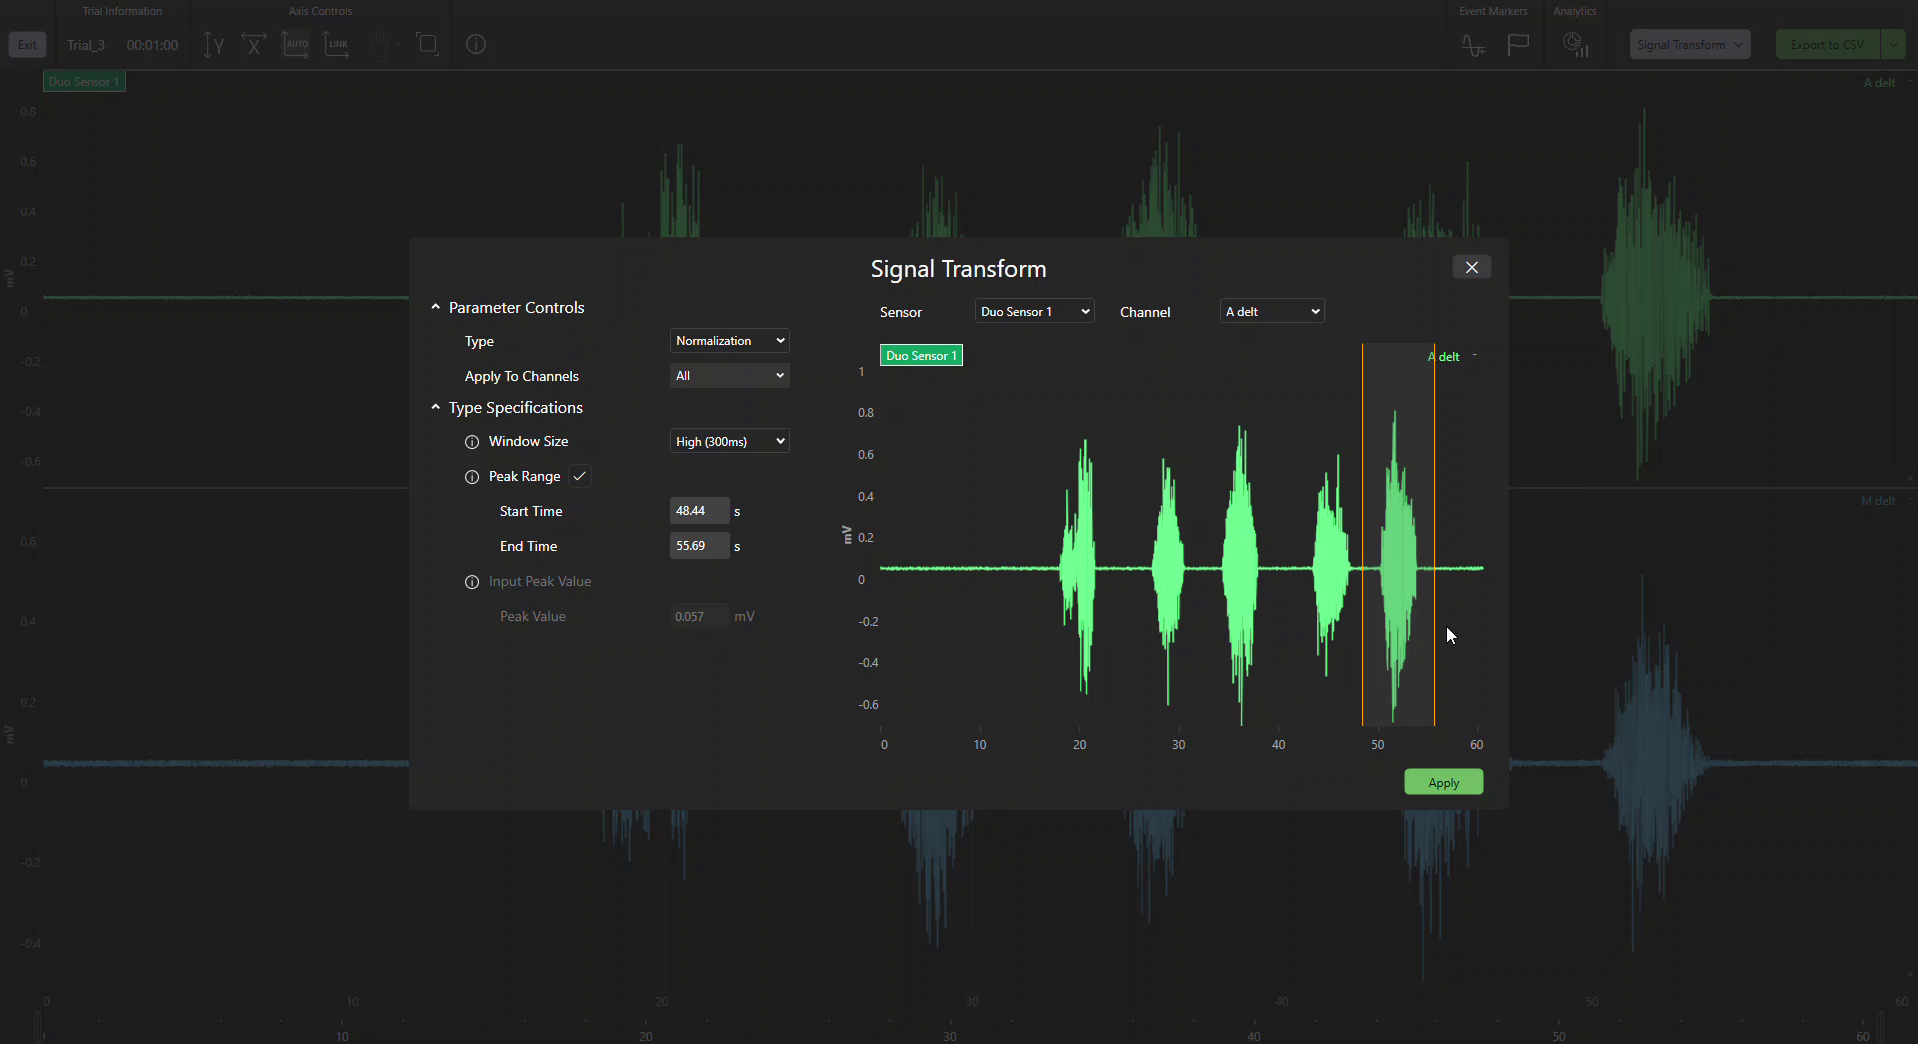1918x1044 pixels.
Task: Open the Sensor dropdown in the dialog
Action: [x=1034, y=312]
